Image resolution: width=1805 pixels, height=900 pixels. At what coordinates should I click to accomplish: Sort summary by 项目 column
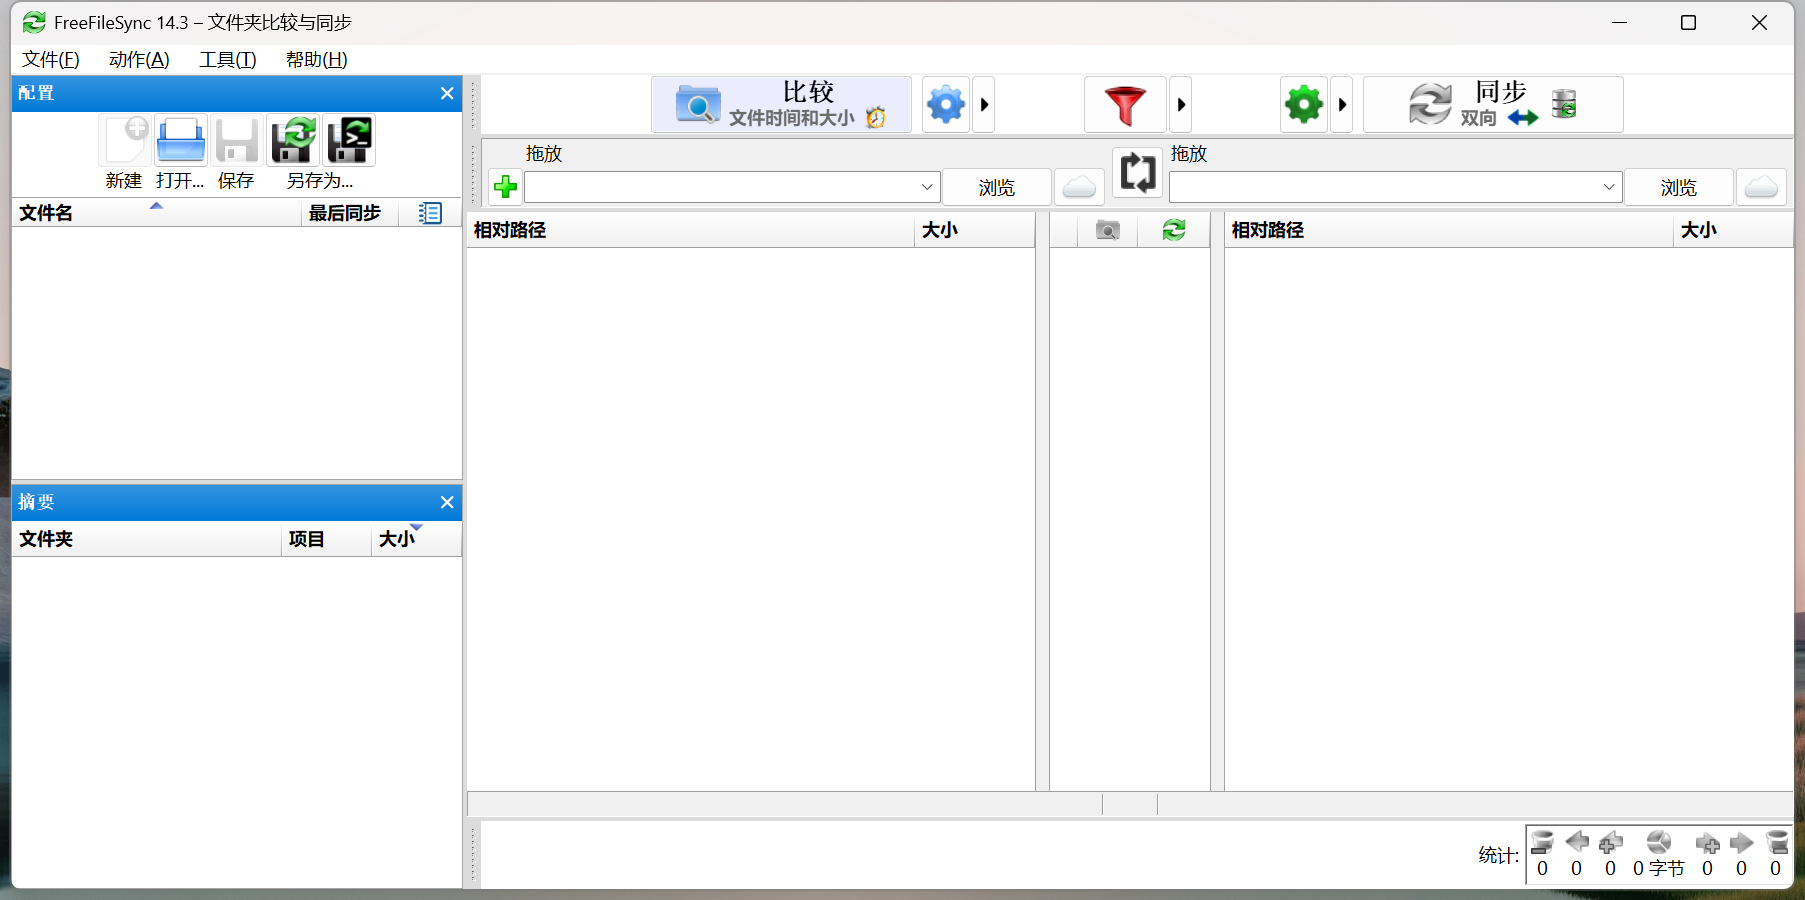(326, 539)
